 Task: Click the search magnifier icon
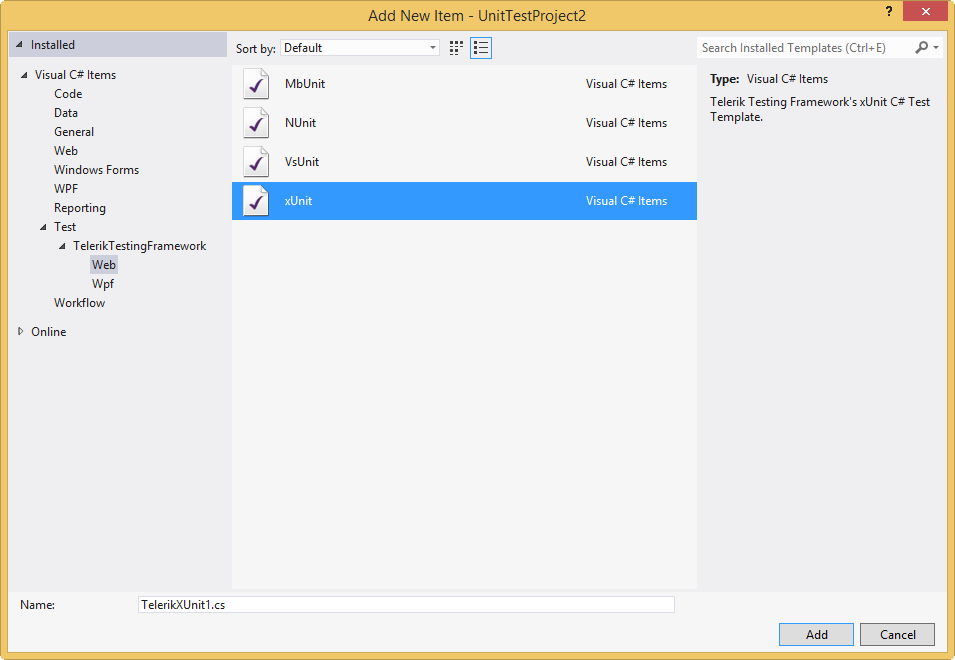(922, 47)
